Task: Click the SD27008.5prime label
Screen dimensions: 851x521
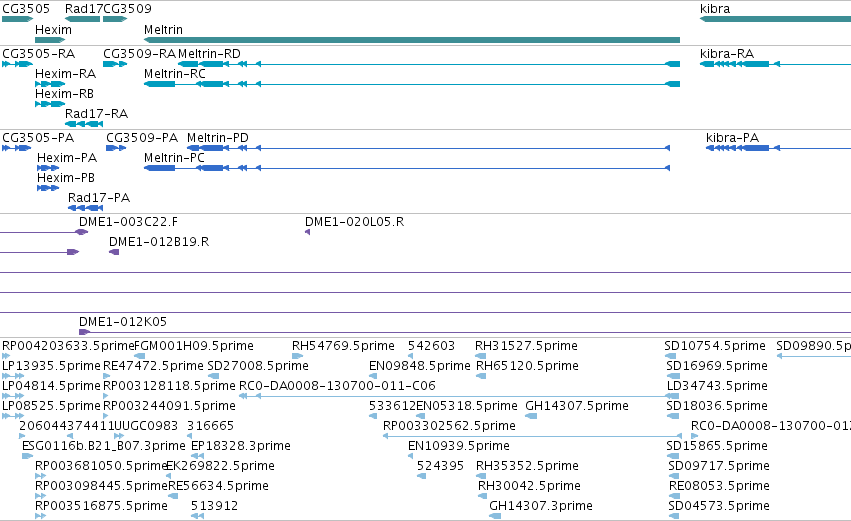Action: point(258,366)
